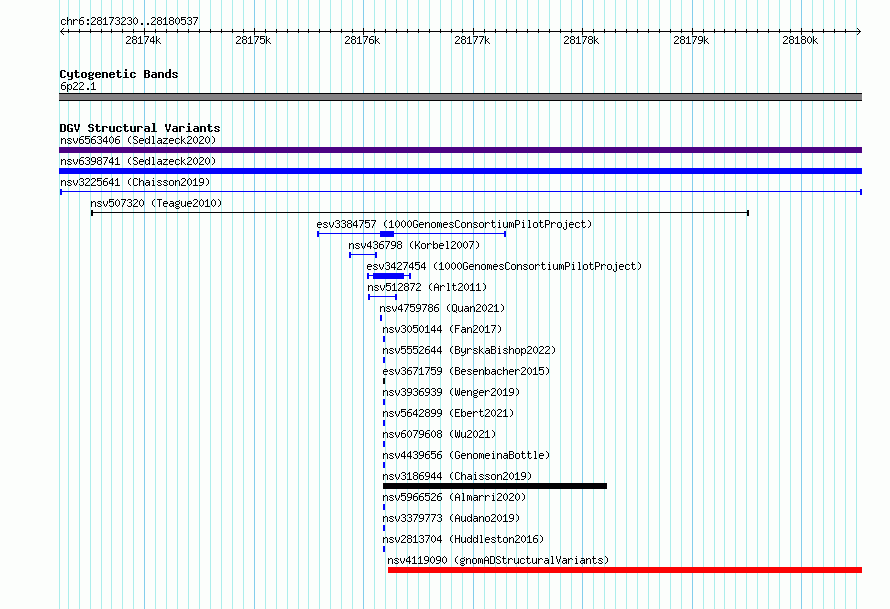Click the purple nsv6563406 variant bar

pos(460,150)
